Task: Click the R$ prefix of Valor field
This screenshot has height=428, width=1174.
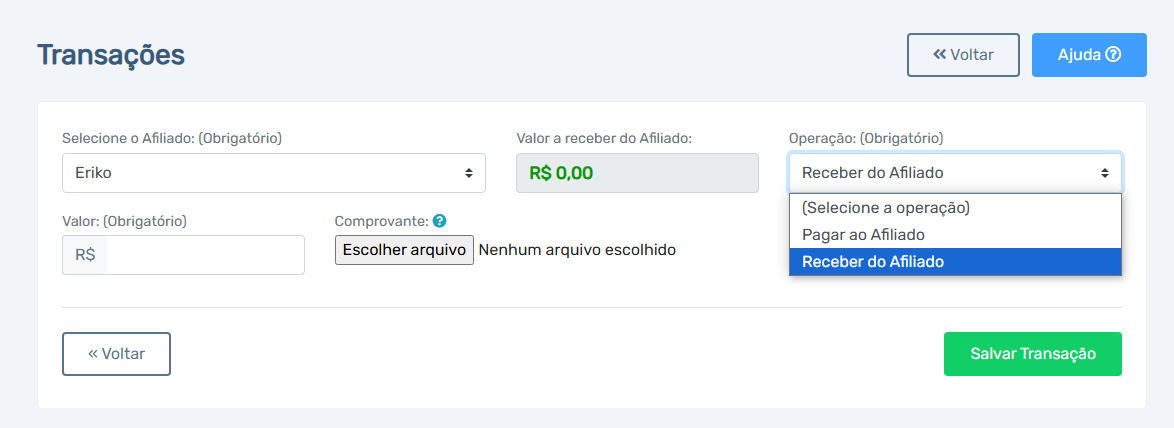Action: (85, 255)
